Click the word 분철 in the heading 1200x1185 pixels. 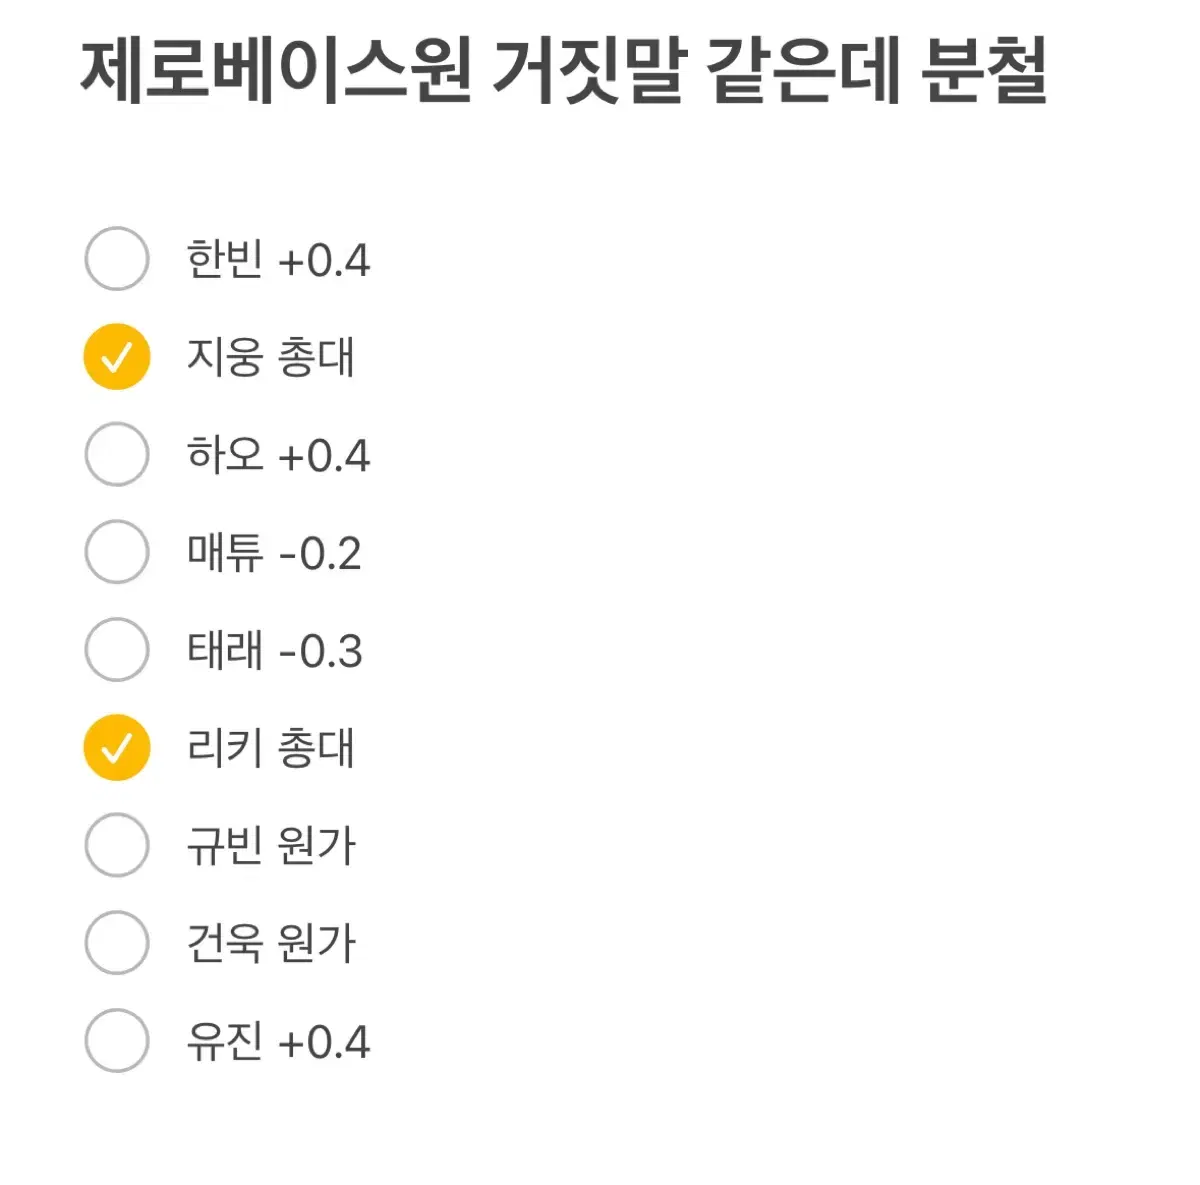click(984, 71)
